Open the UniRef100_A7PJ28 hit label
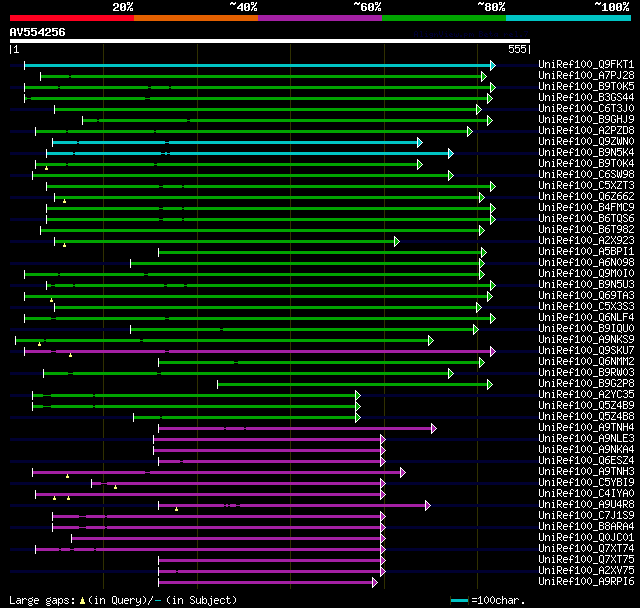The height and width of the screenshot is (608, 640). (x=586, y=75)
